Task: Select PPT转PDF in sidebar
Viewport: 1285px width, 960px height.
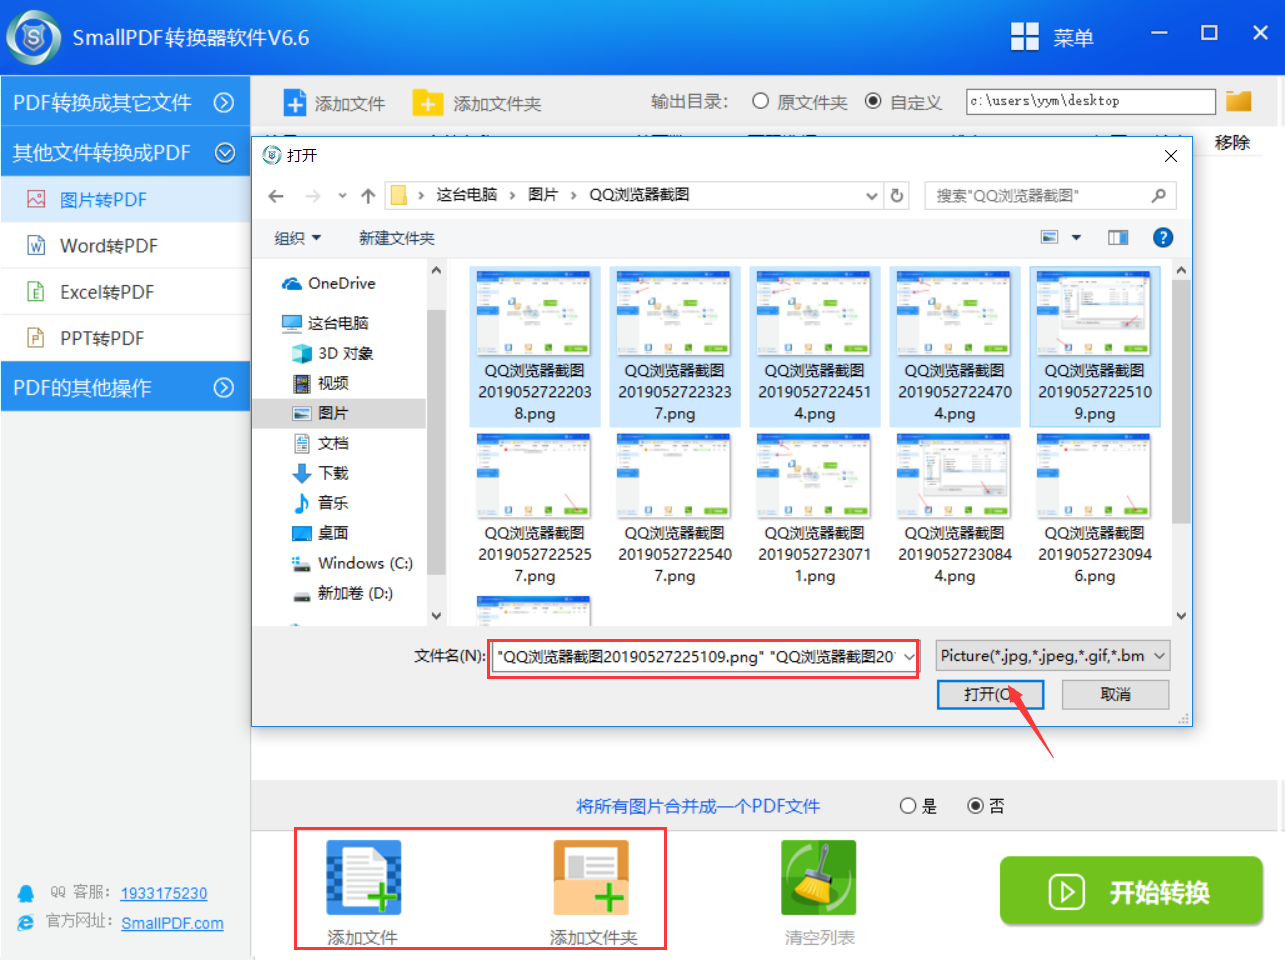Action: [x=125, y=338]
